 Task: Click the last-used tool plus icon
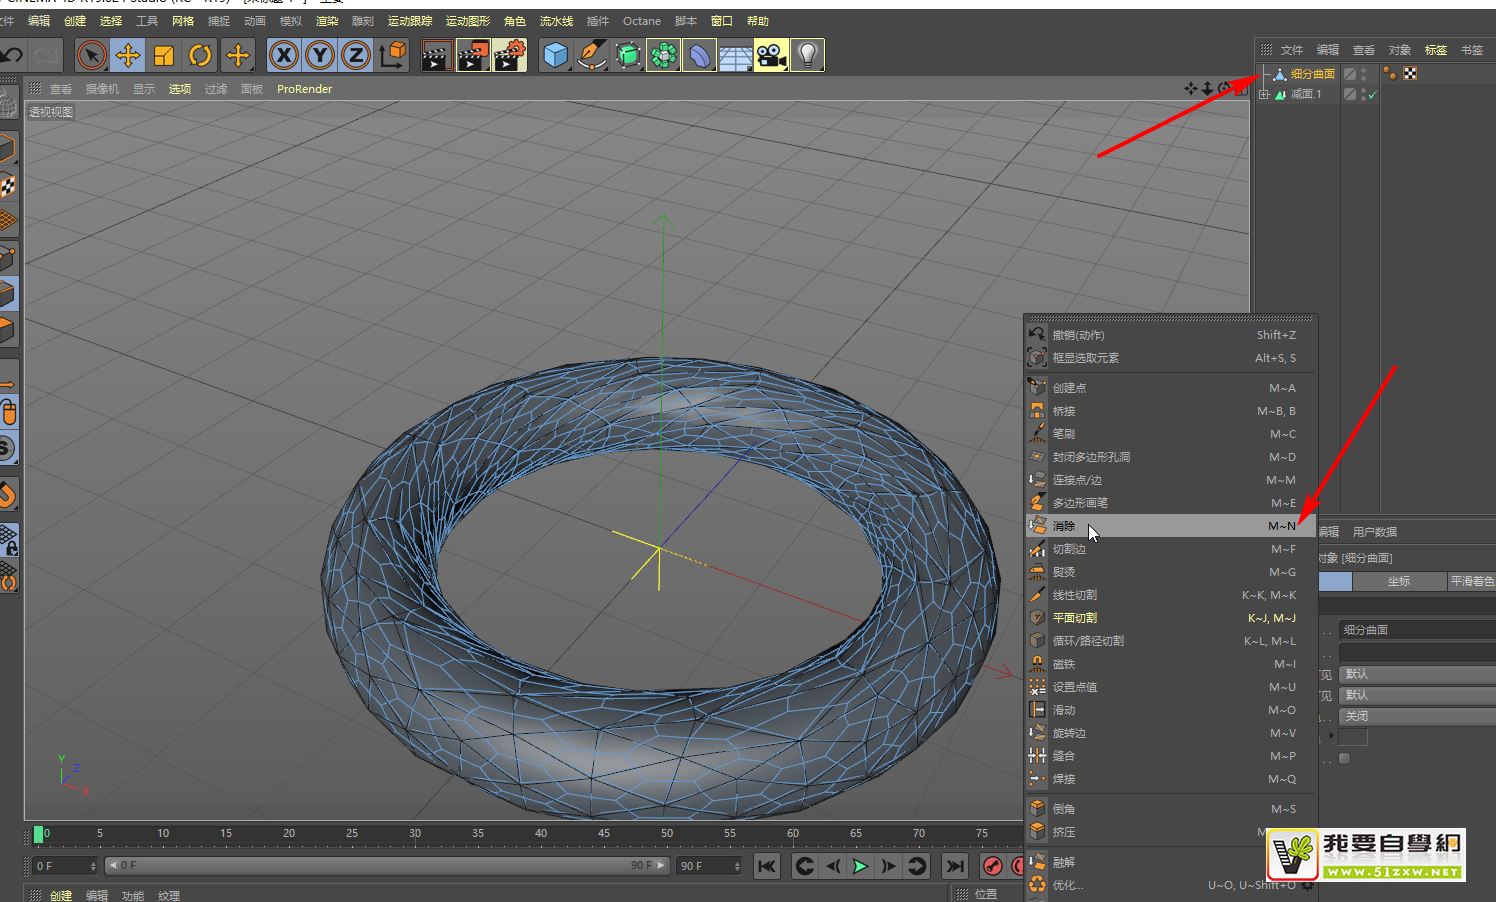point(238,55)
